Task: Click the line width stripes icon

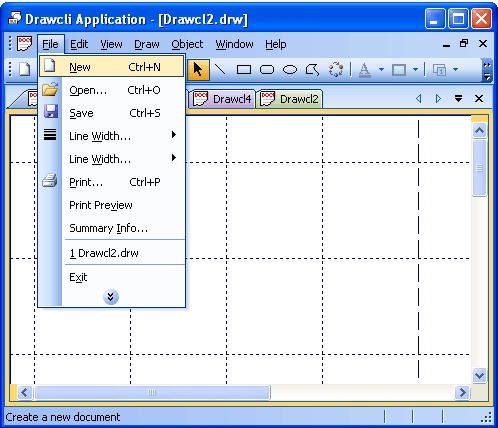Action: pyautogui.click(x=50, y=135)
